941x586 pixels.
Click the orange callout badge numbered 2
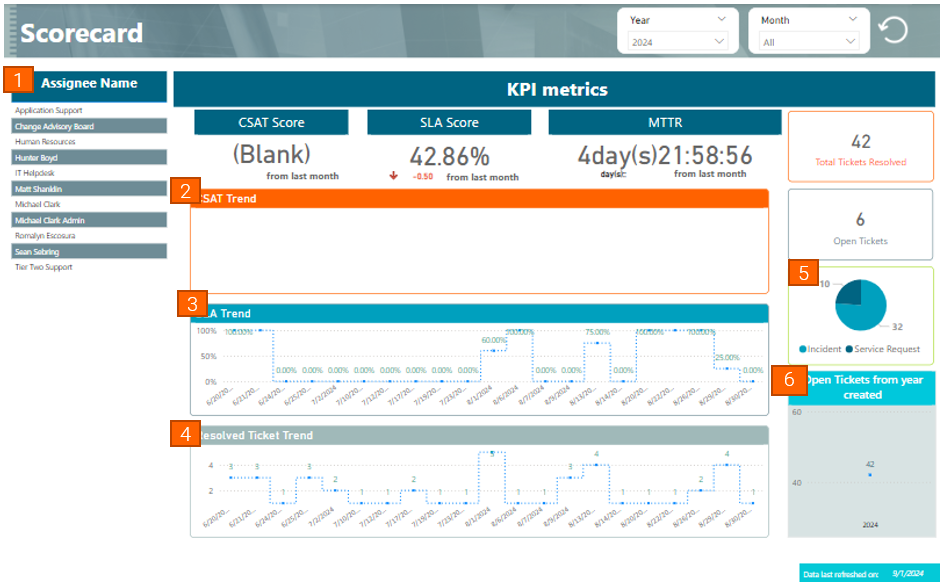pyautogui.click(x=183, y=192)
